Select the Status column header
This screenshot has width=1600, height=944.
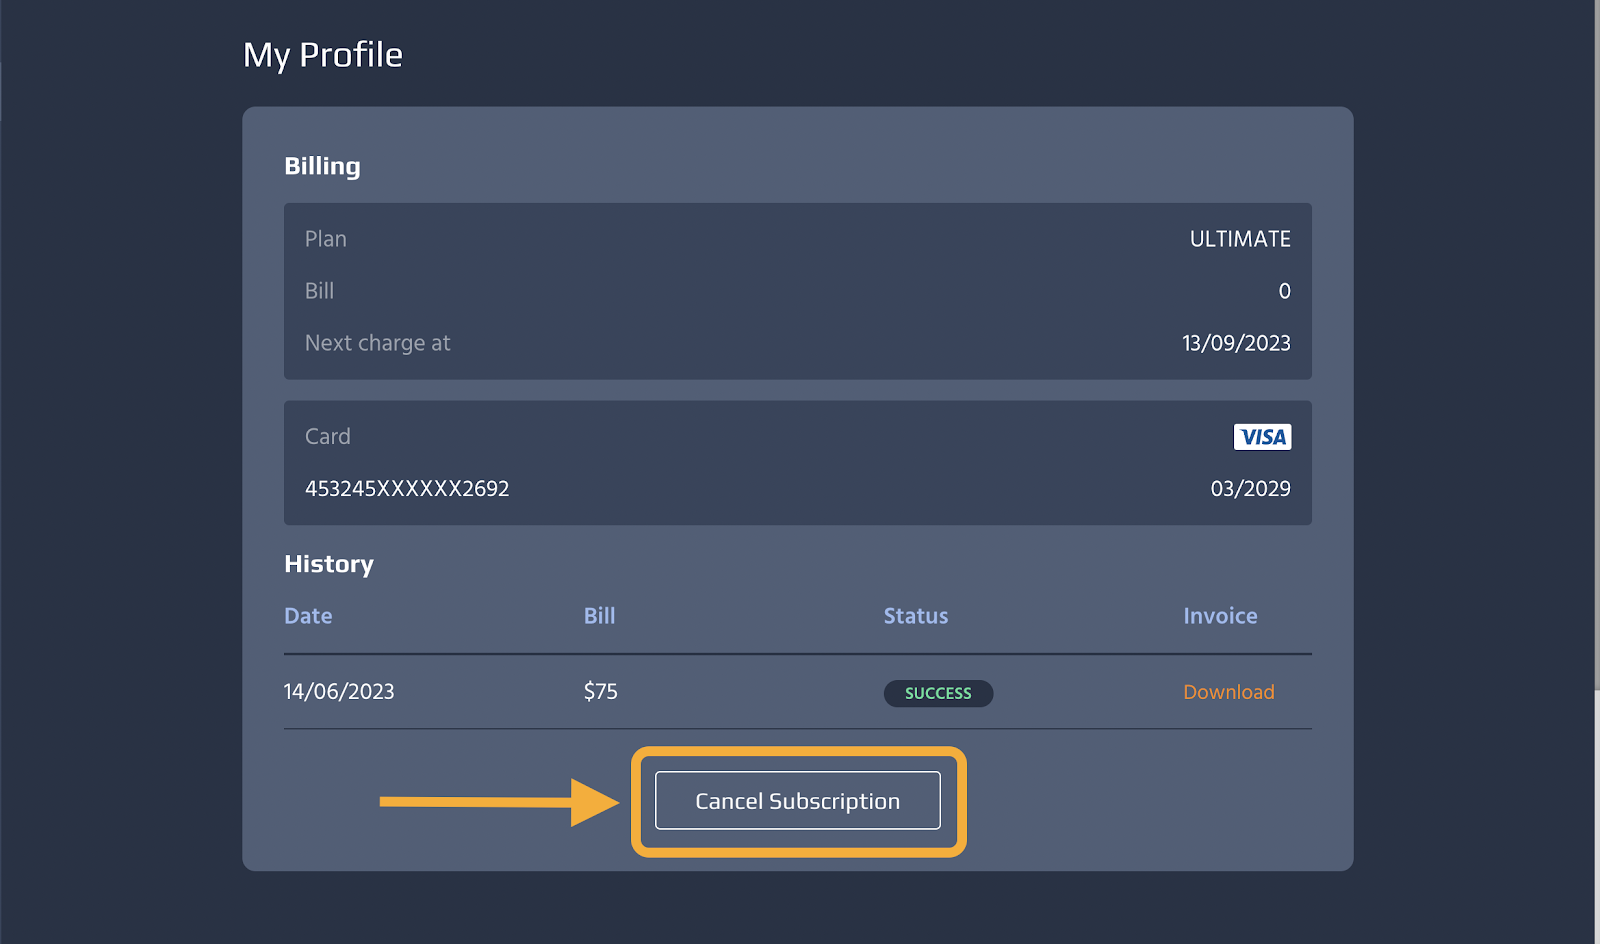915,616
